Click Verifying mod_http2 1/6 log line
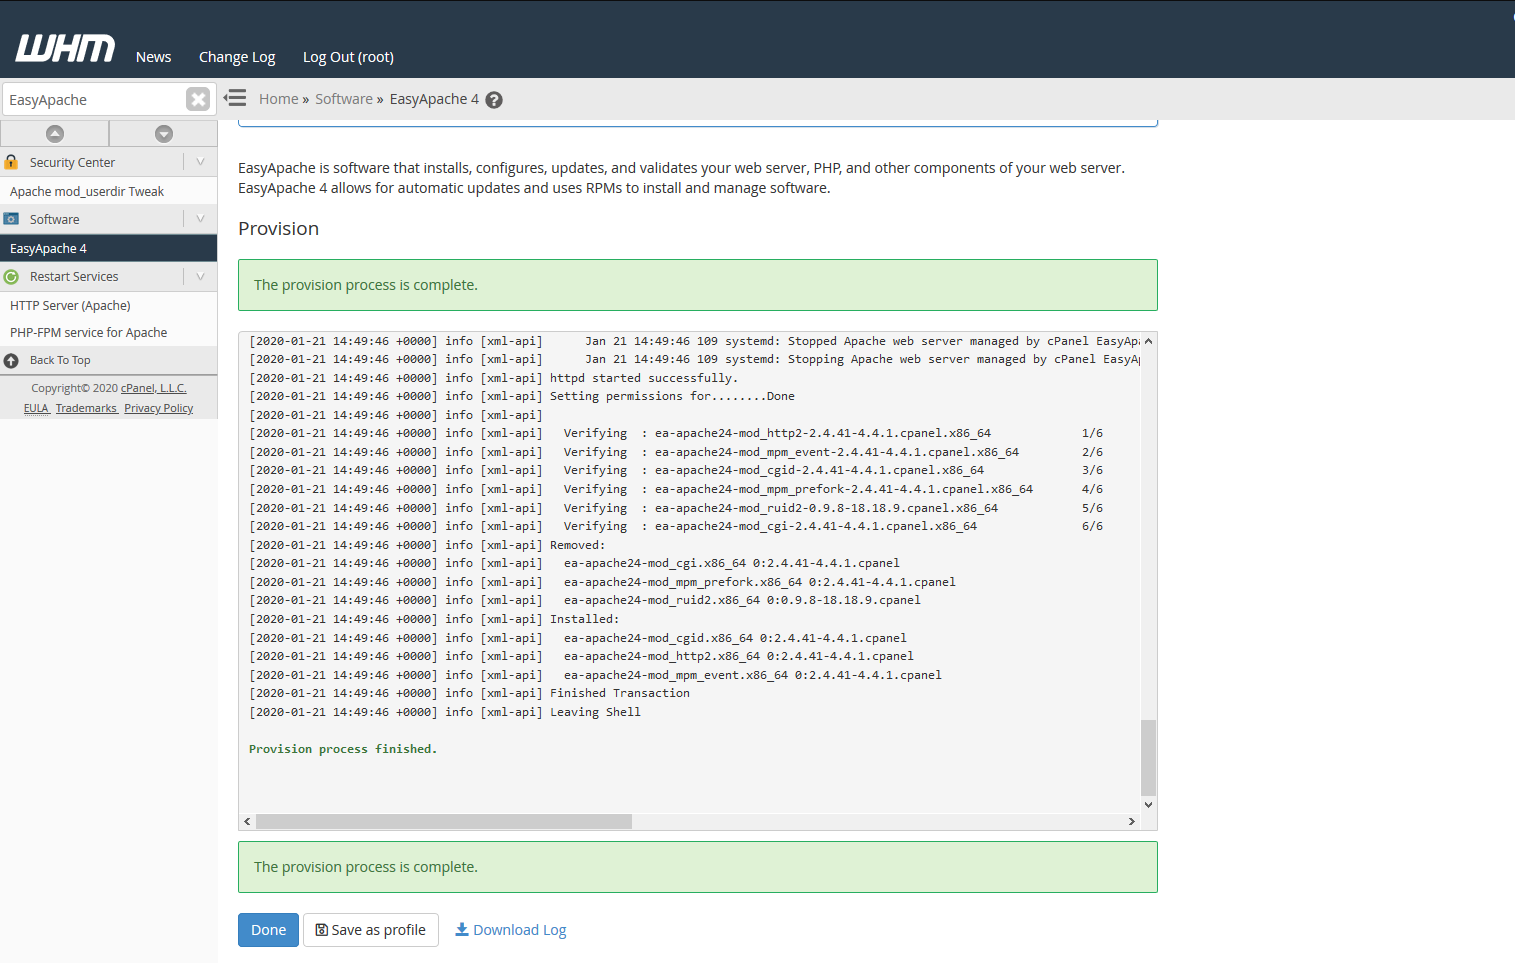1515x963 pixels. click(676, 433)
